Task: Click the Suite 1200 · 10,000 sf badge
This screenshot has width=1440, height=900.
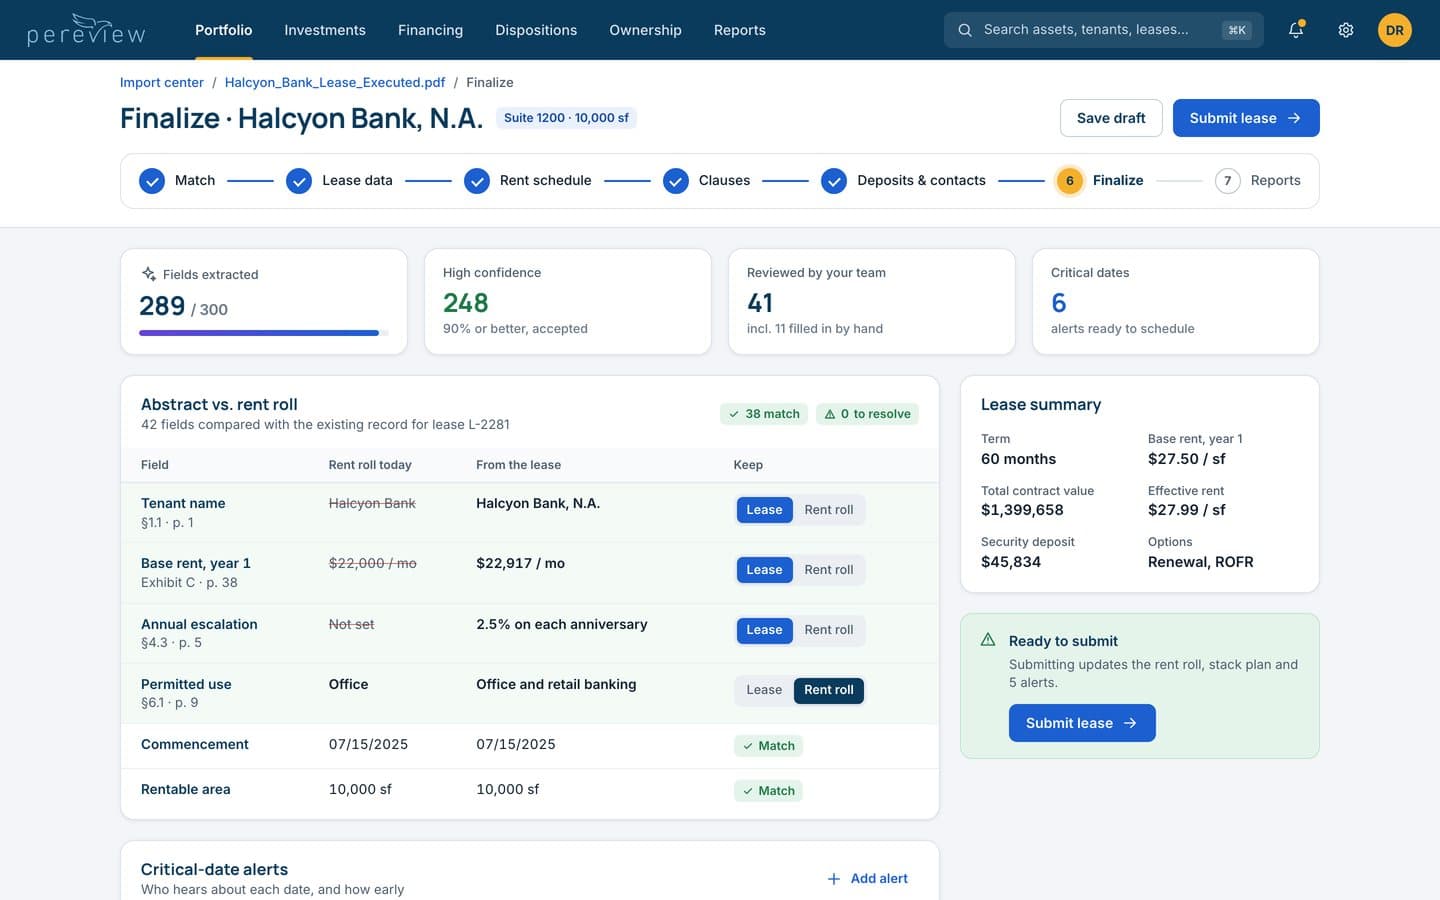Action: pyautogui.click(x=566, y=118)
